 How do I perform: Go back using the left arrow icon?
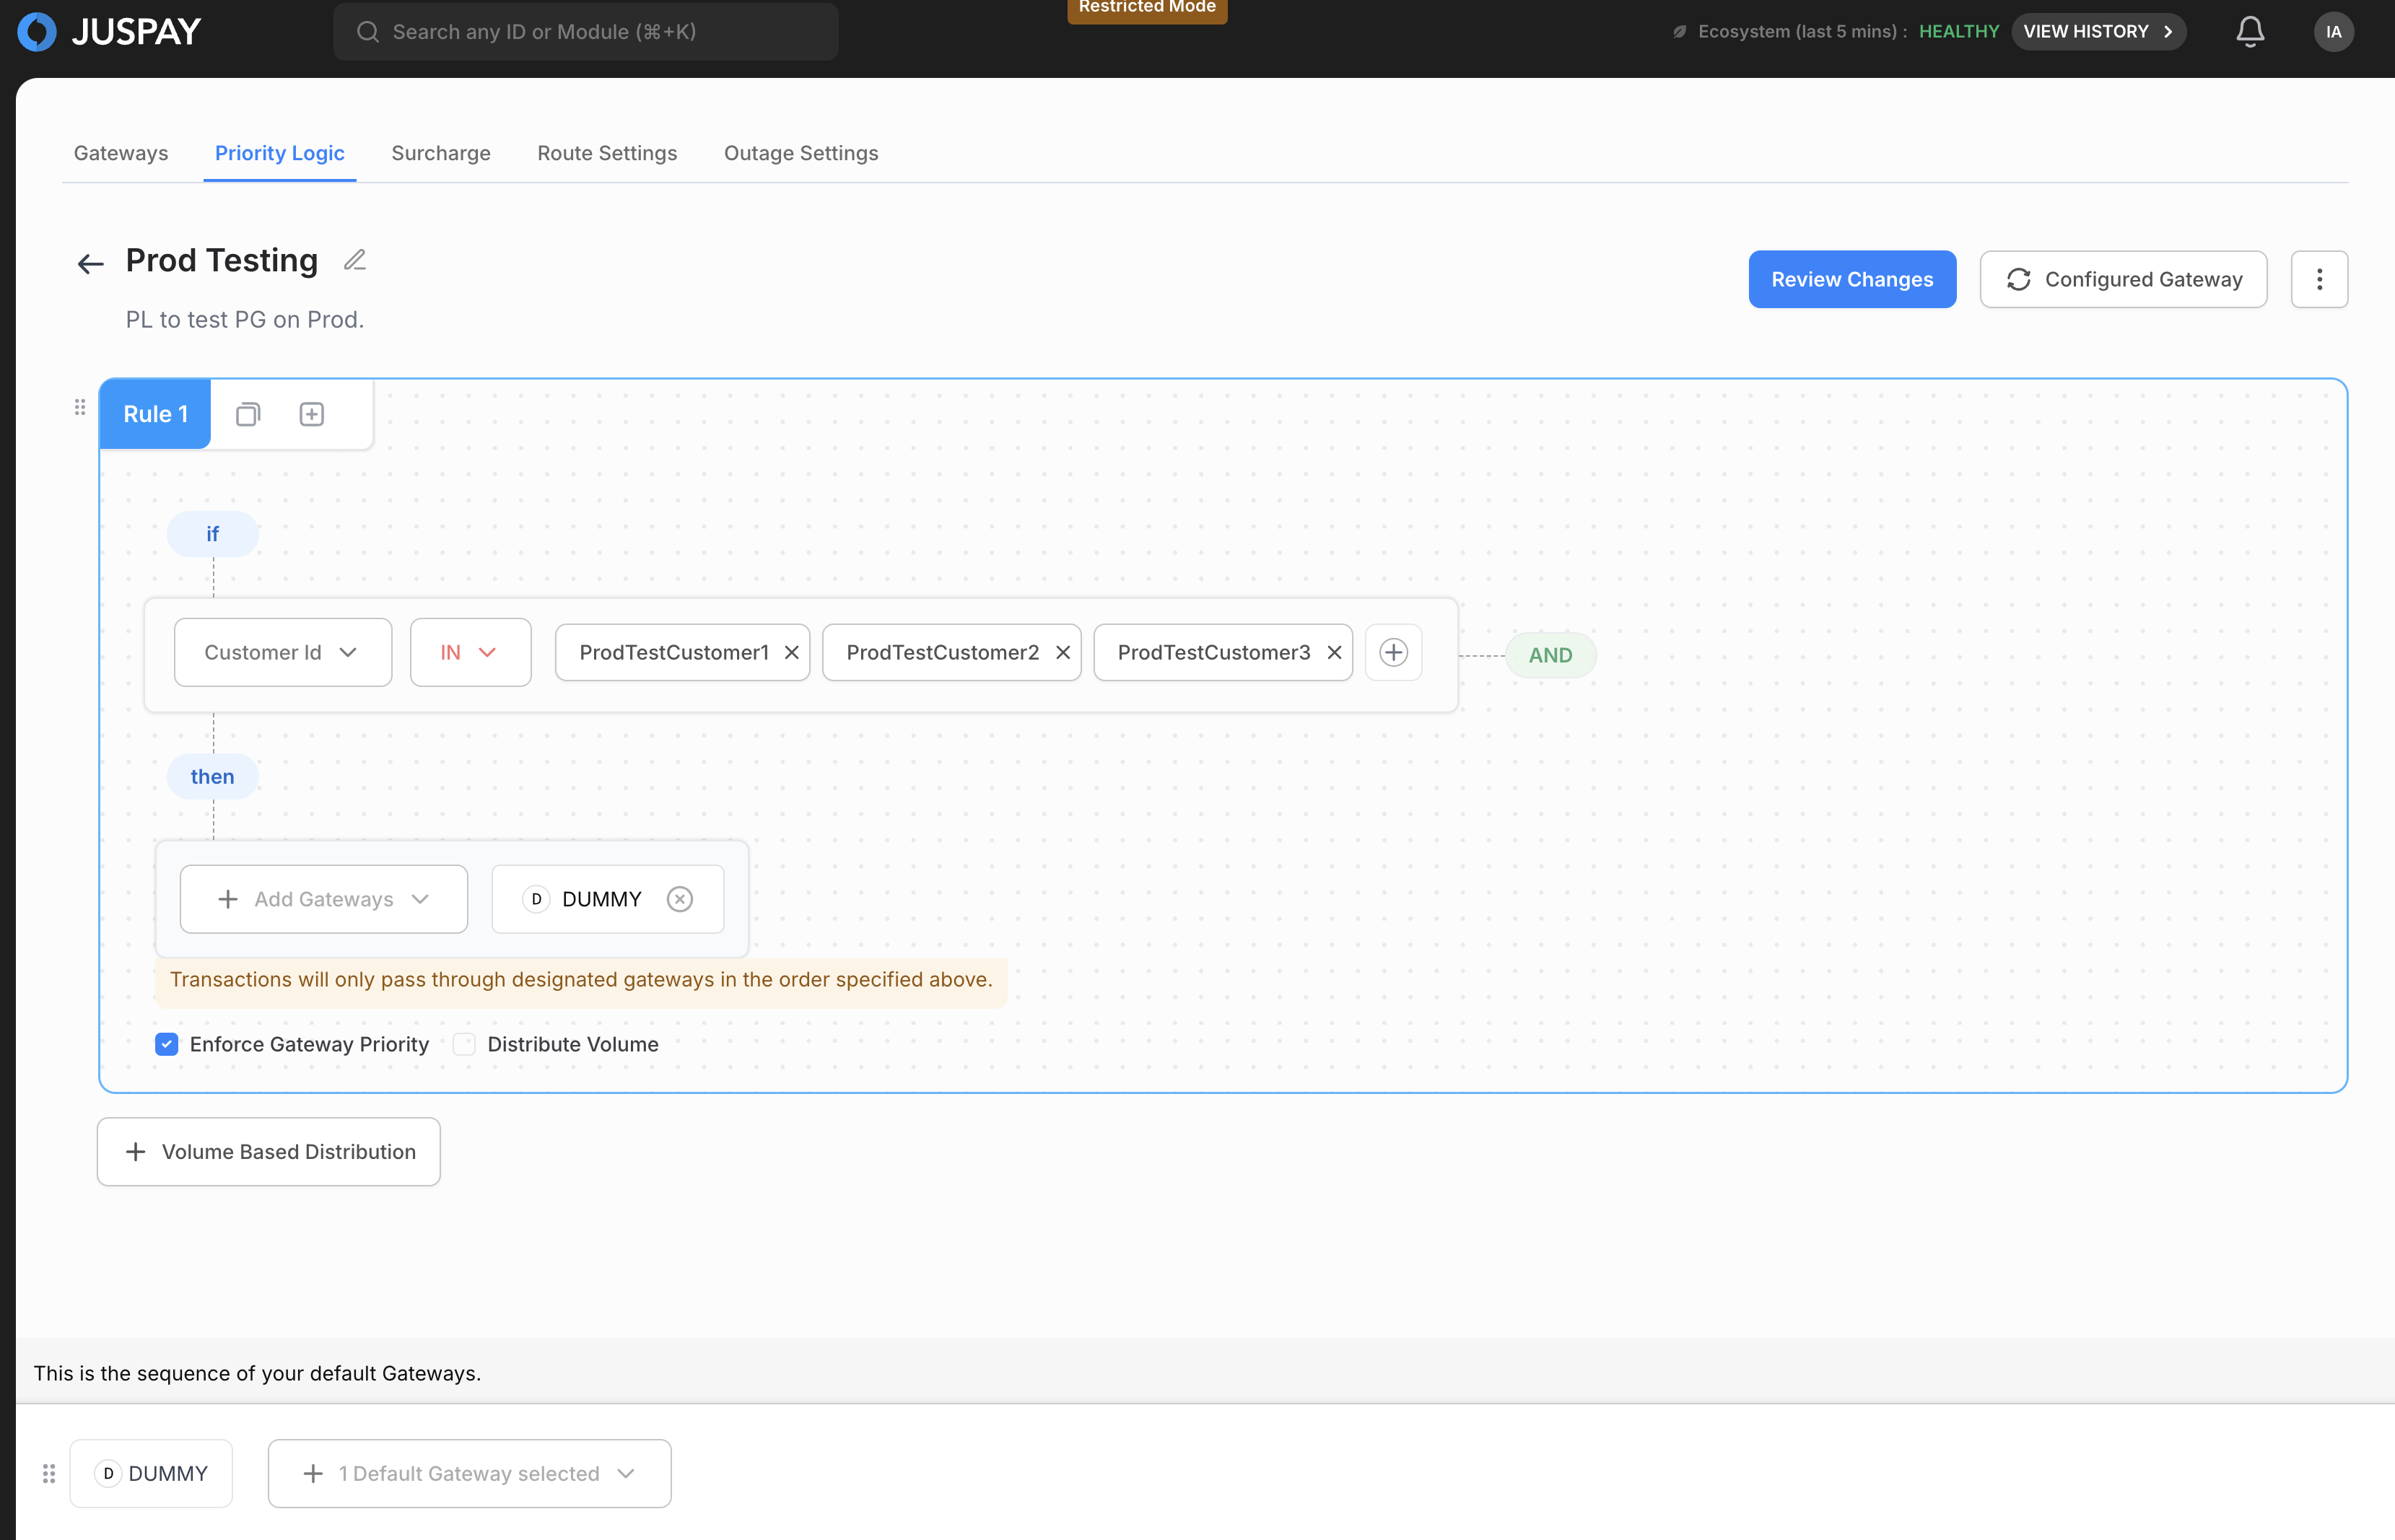tap(90, 264)
